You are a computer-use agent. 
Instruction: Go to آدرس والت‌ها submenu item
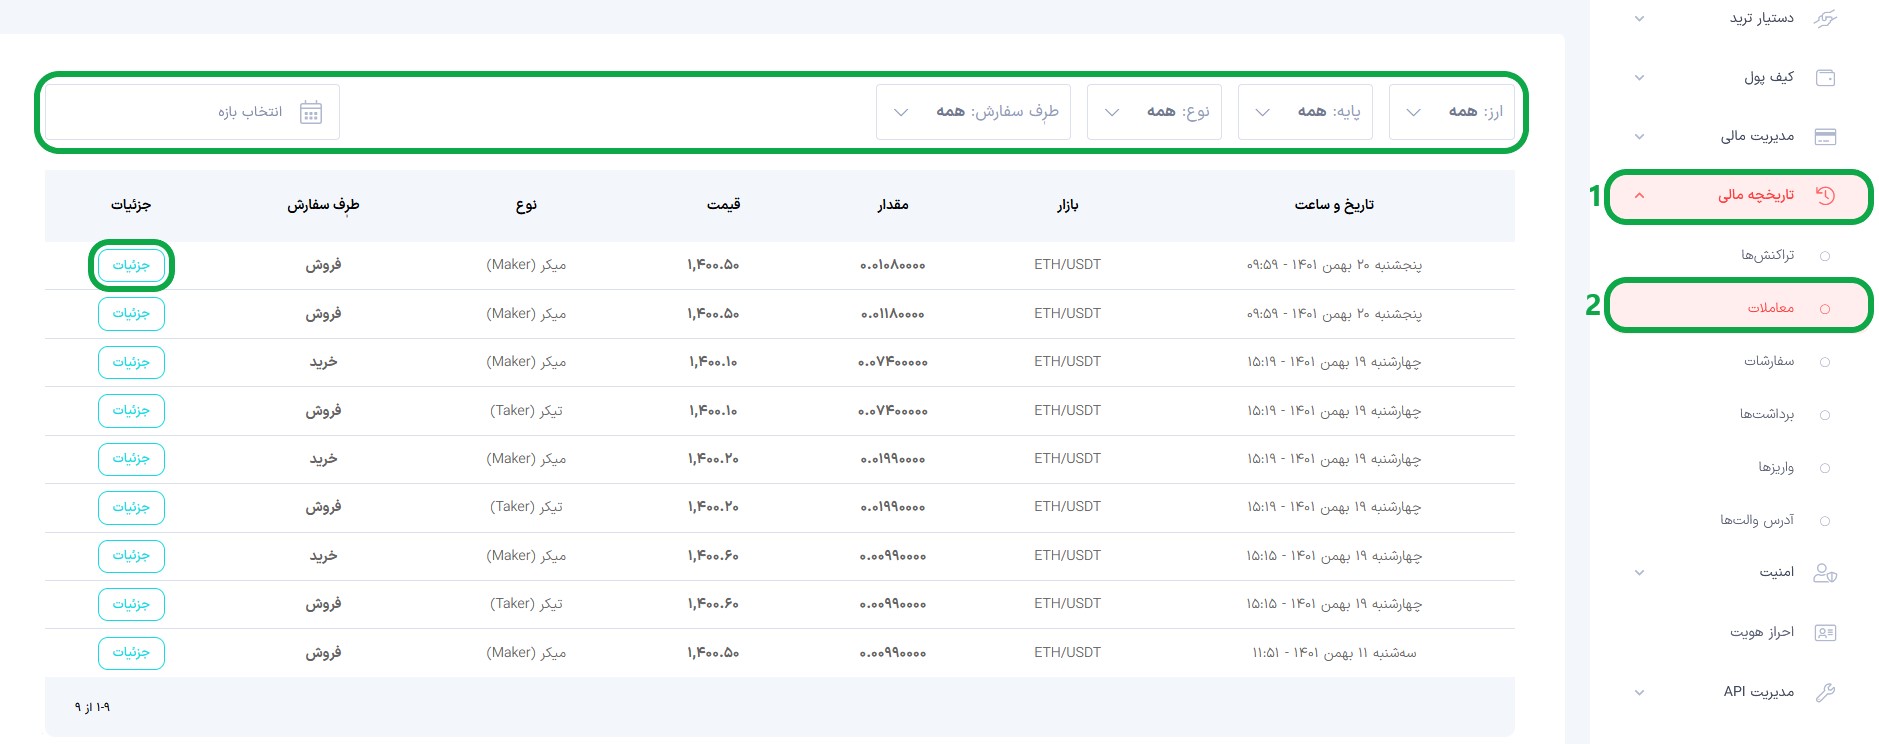pyautogui.click(x=1757, y=520)
